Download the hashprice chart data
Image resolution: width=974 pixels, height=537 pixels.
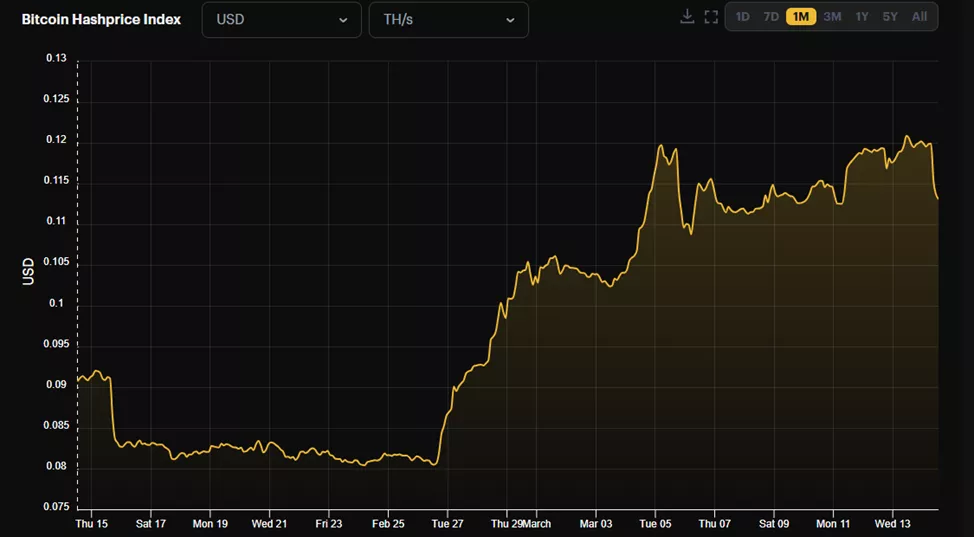687,17
